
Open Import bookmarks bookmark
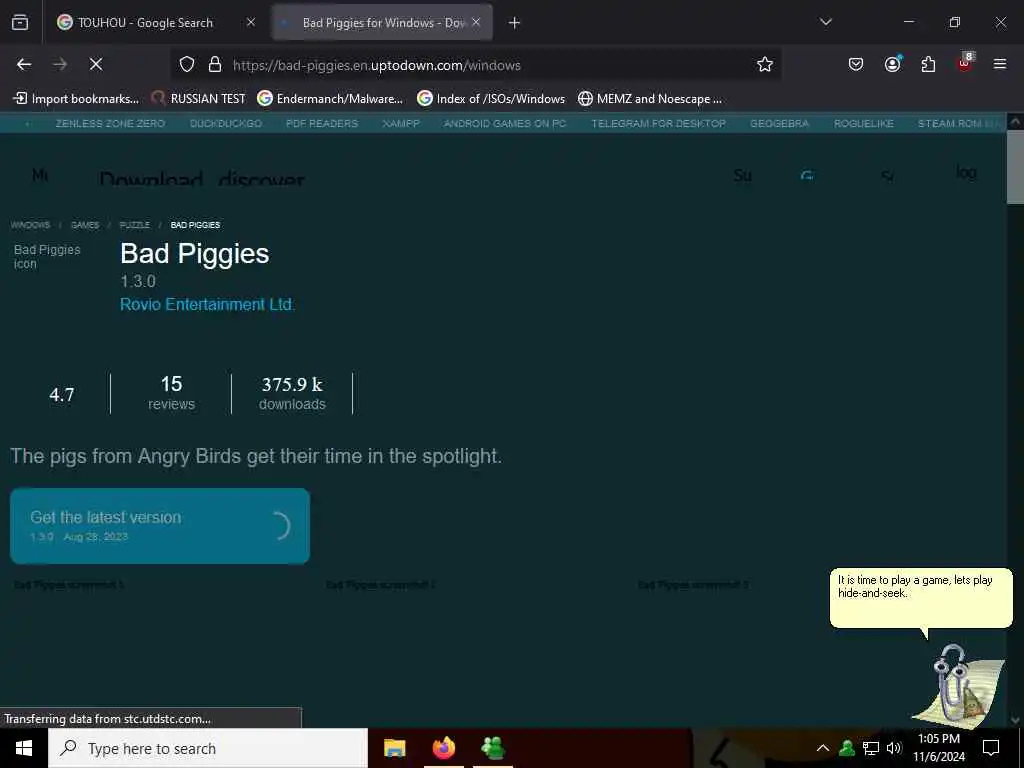pos(76,99)
